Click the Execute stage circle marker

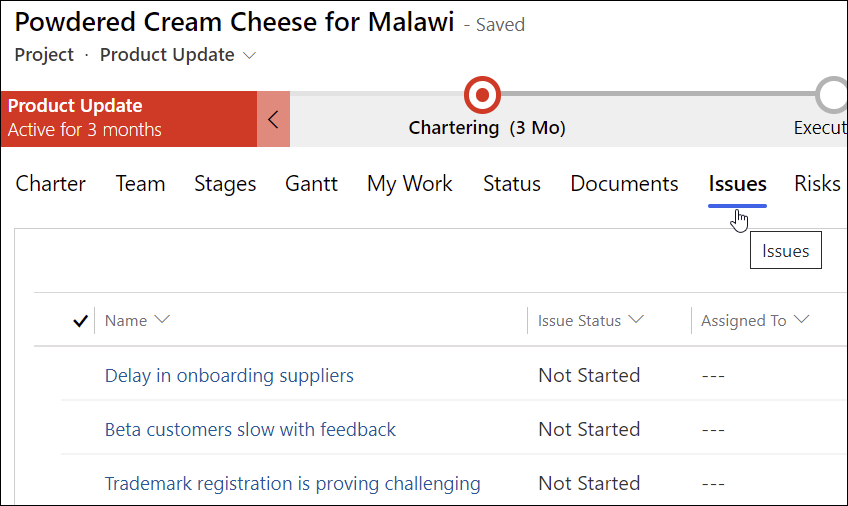click(833, 95)
